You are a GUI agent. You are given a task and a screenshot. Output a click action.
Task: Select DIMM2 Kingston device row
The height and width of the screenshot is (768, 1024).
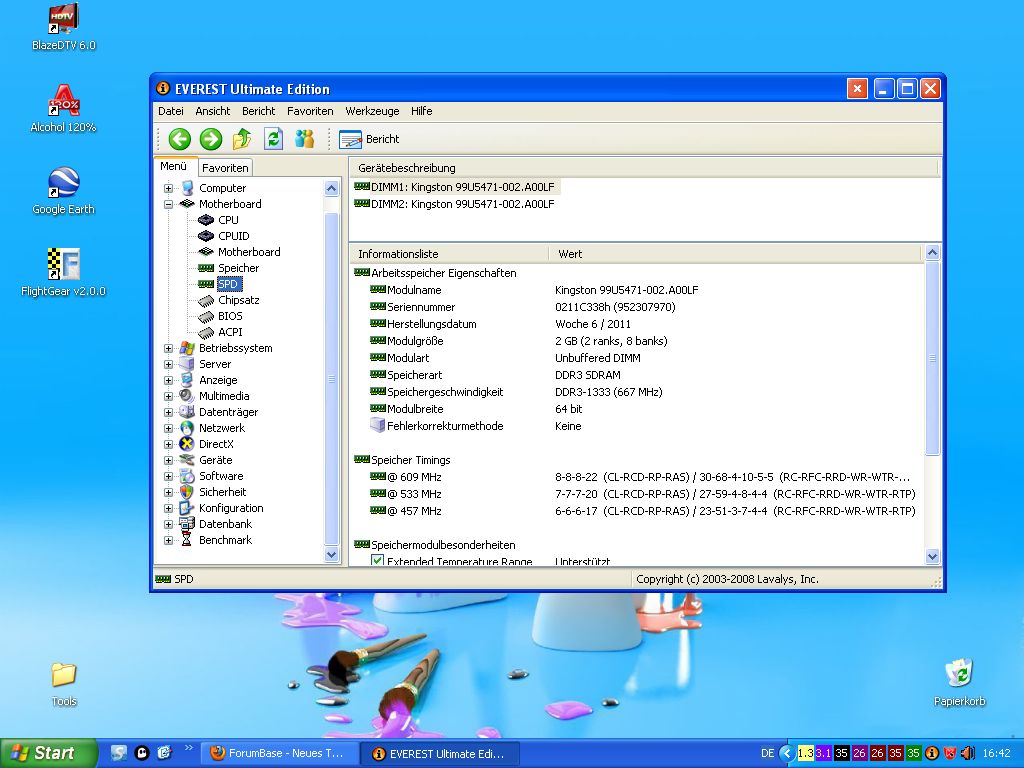(x=454, y=204)
